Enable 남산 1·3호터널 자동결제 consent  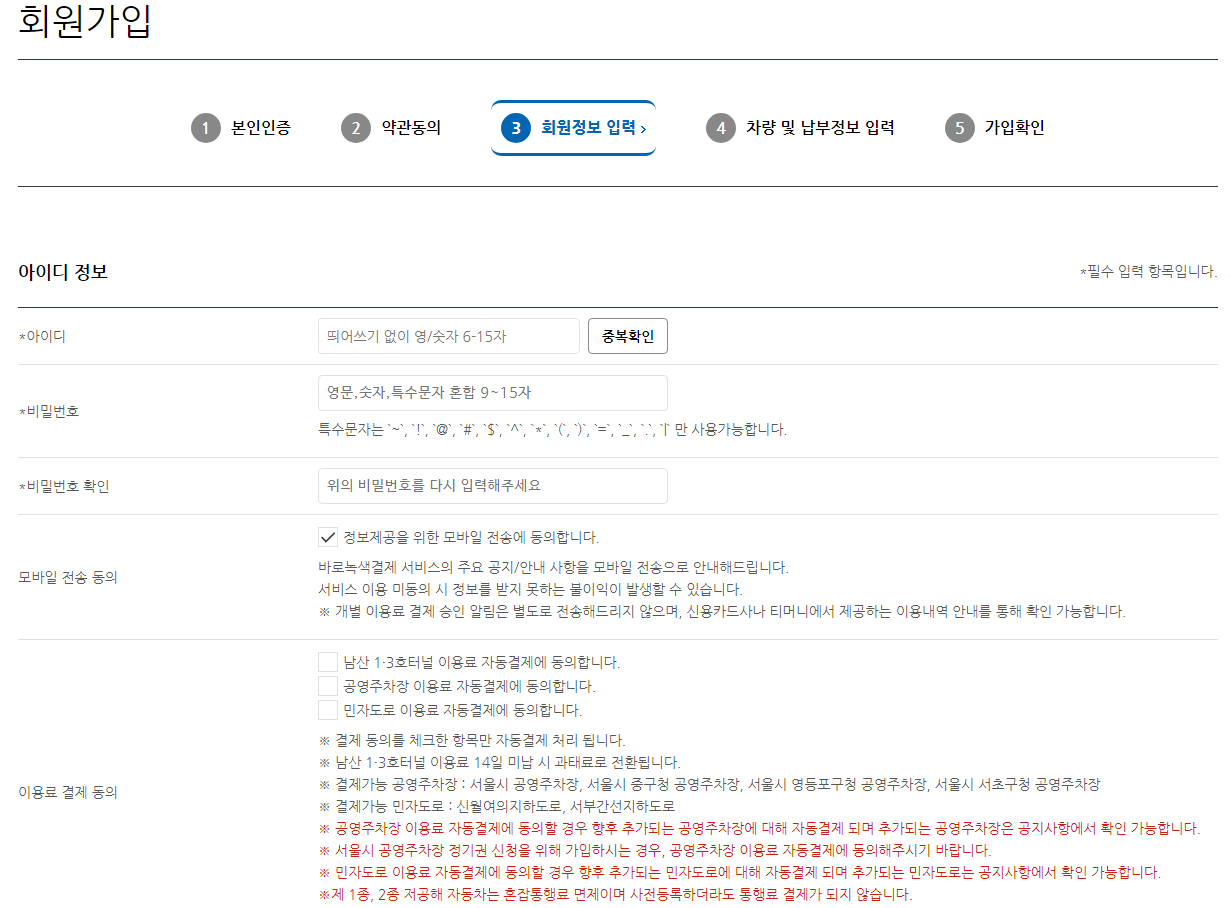pyautogui.click(x=326, y=662)
